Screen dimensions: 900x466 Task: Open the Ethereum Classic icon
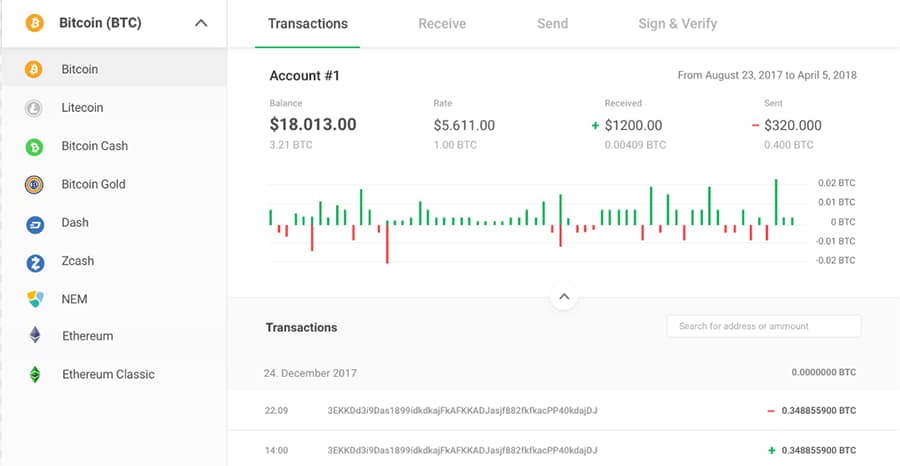(34, 375)
